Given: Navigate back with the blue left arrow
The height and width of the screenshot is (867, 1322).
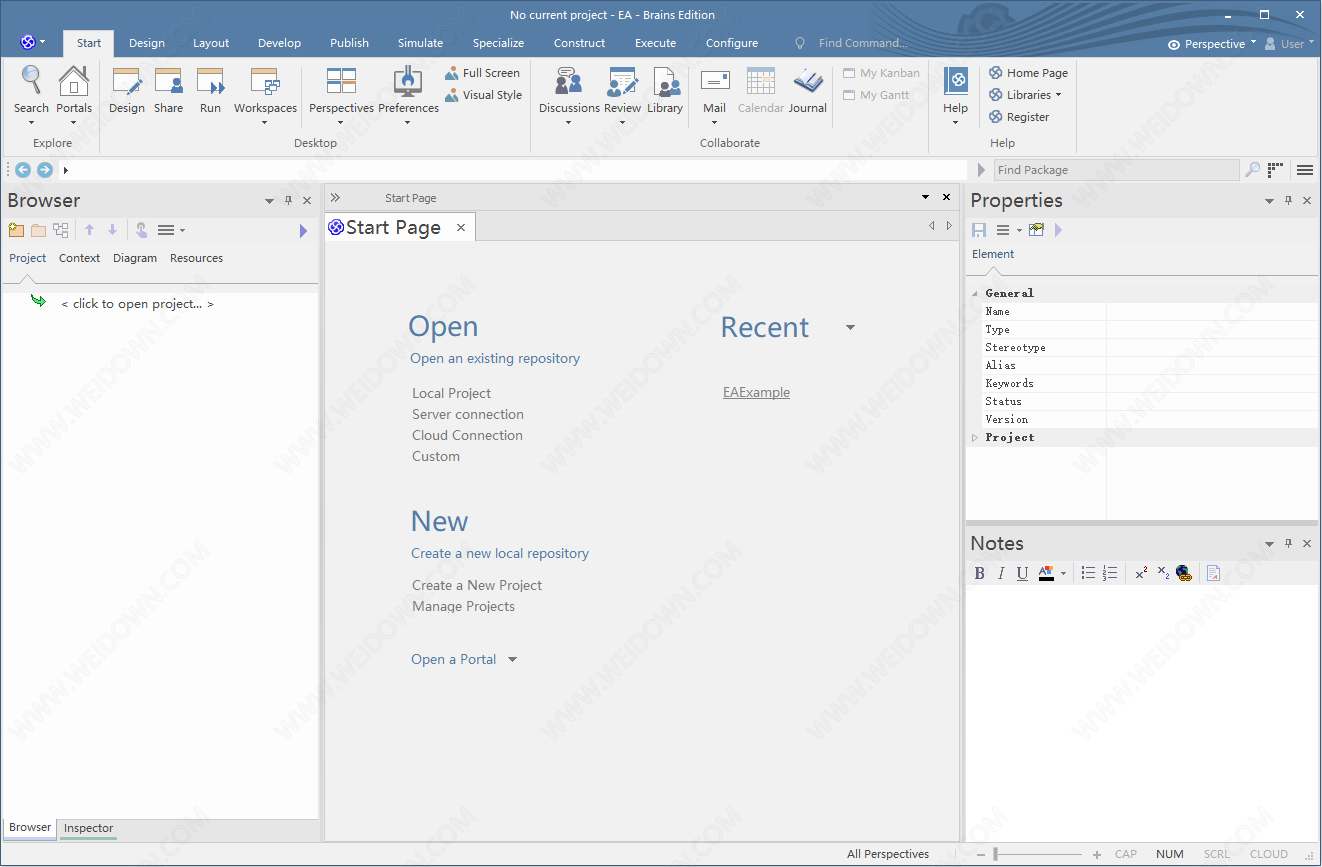Looking at the screenshot, I should (23, 170).
